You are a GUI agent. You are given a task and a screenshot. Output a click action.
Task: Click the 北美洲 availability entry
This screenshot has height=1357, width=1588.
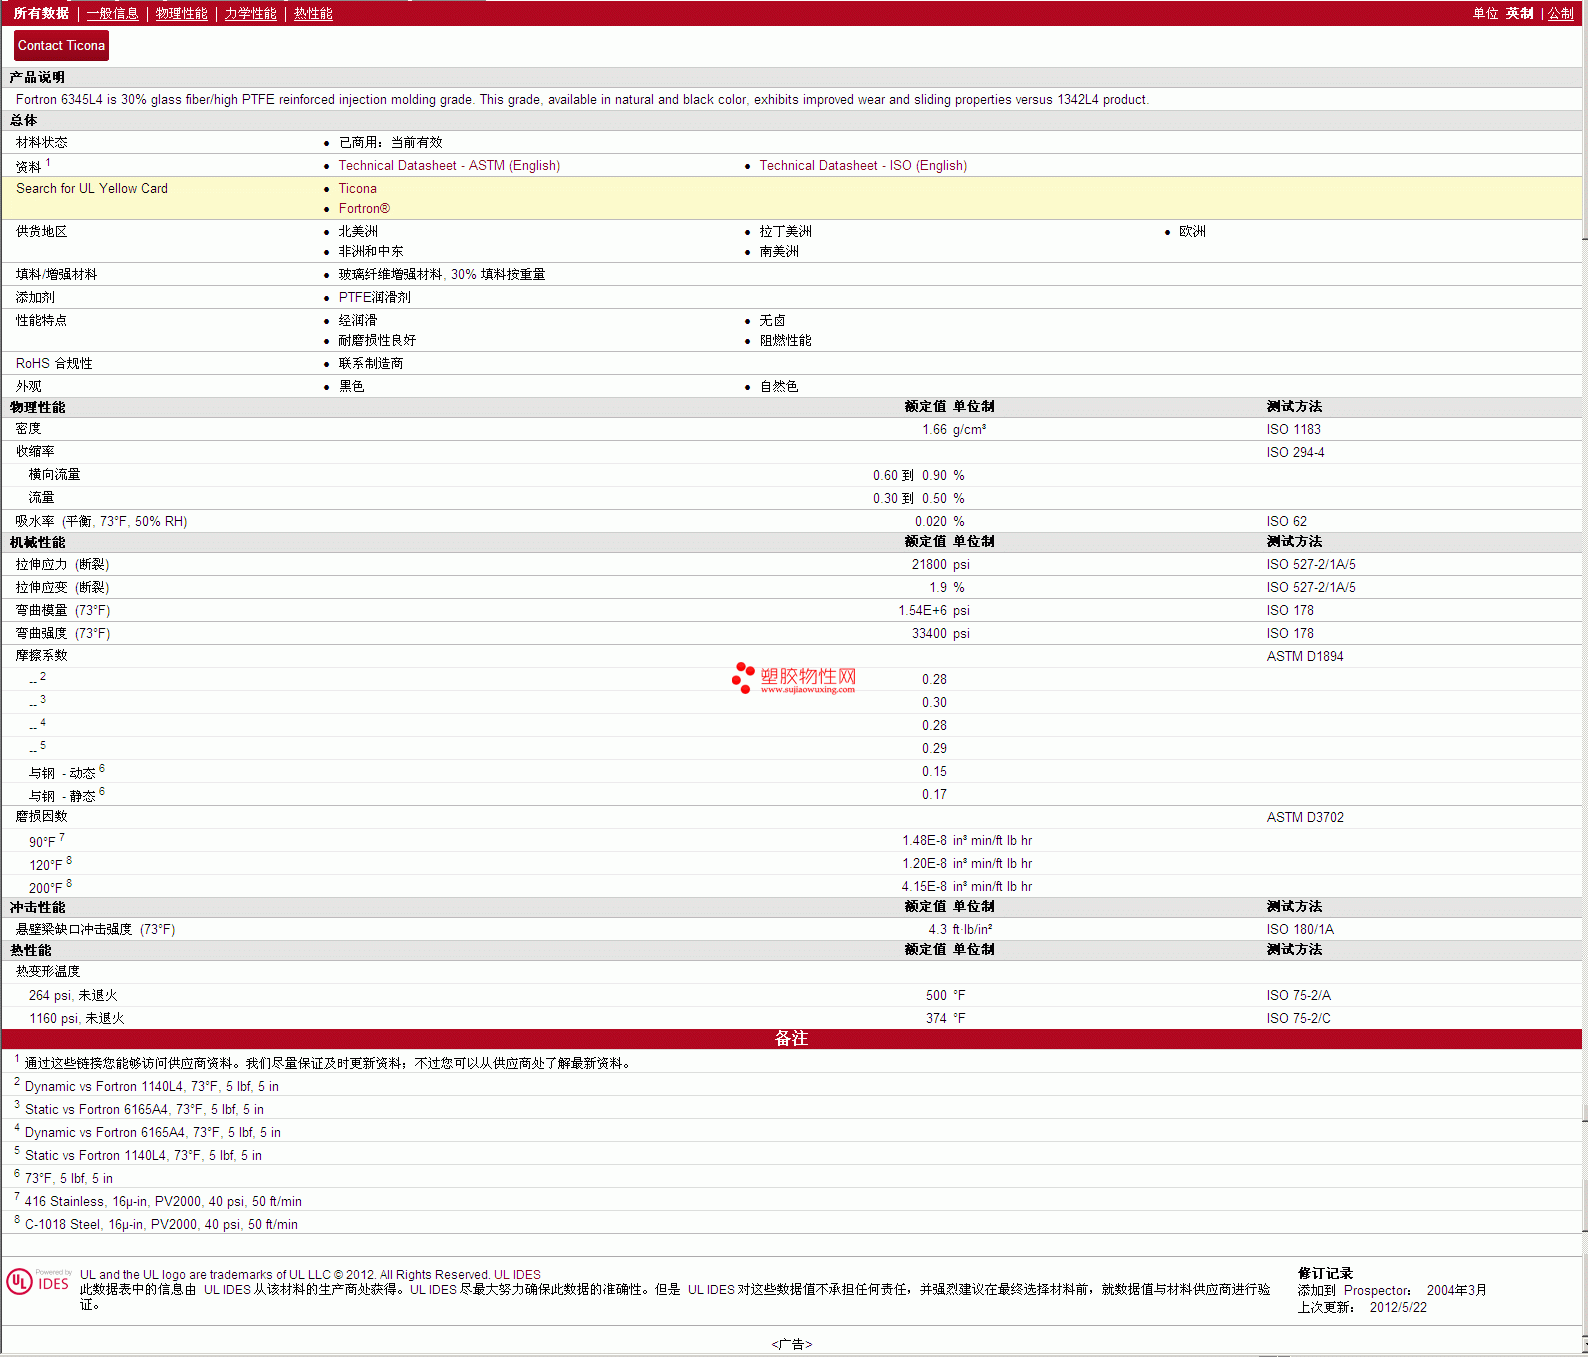coord(358,232)
